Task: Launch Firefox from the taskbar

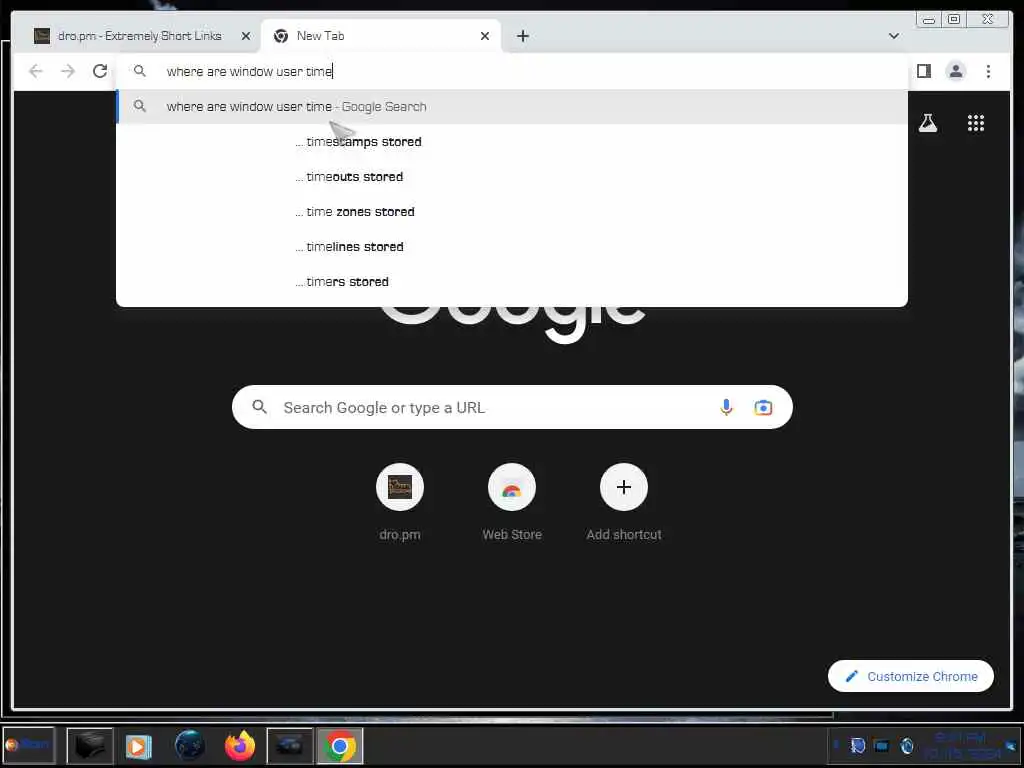Action: click(240, 746)
